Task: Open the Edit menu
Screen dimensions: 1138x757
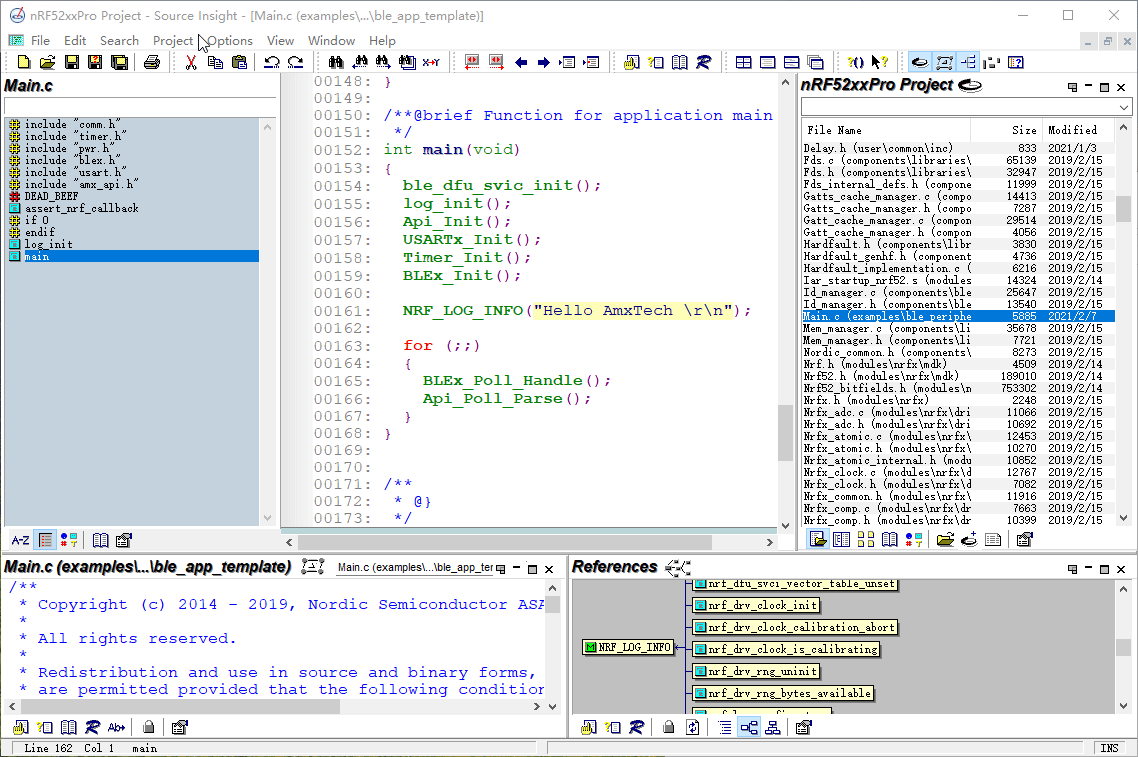Action: click(x=75, y=41)
